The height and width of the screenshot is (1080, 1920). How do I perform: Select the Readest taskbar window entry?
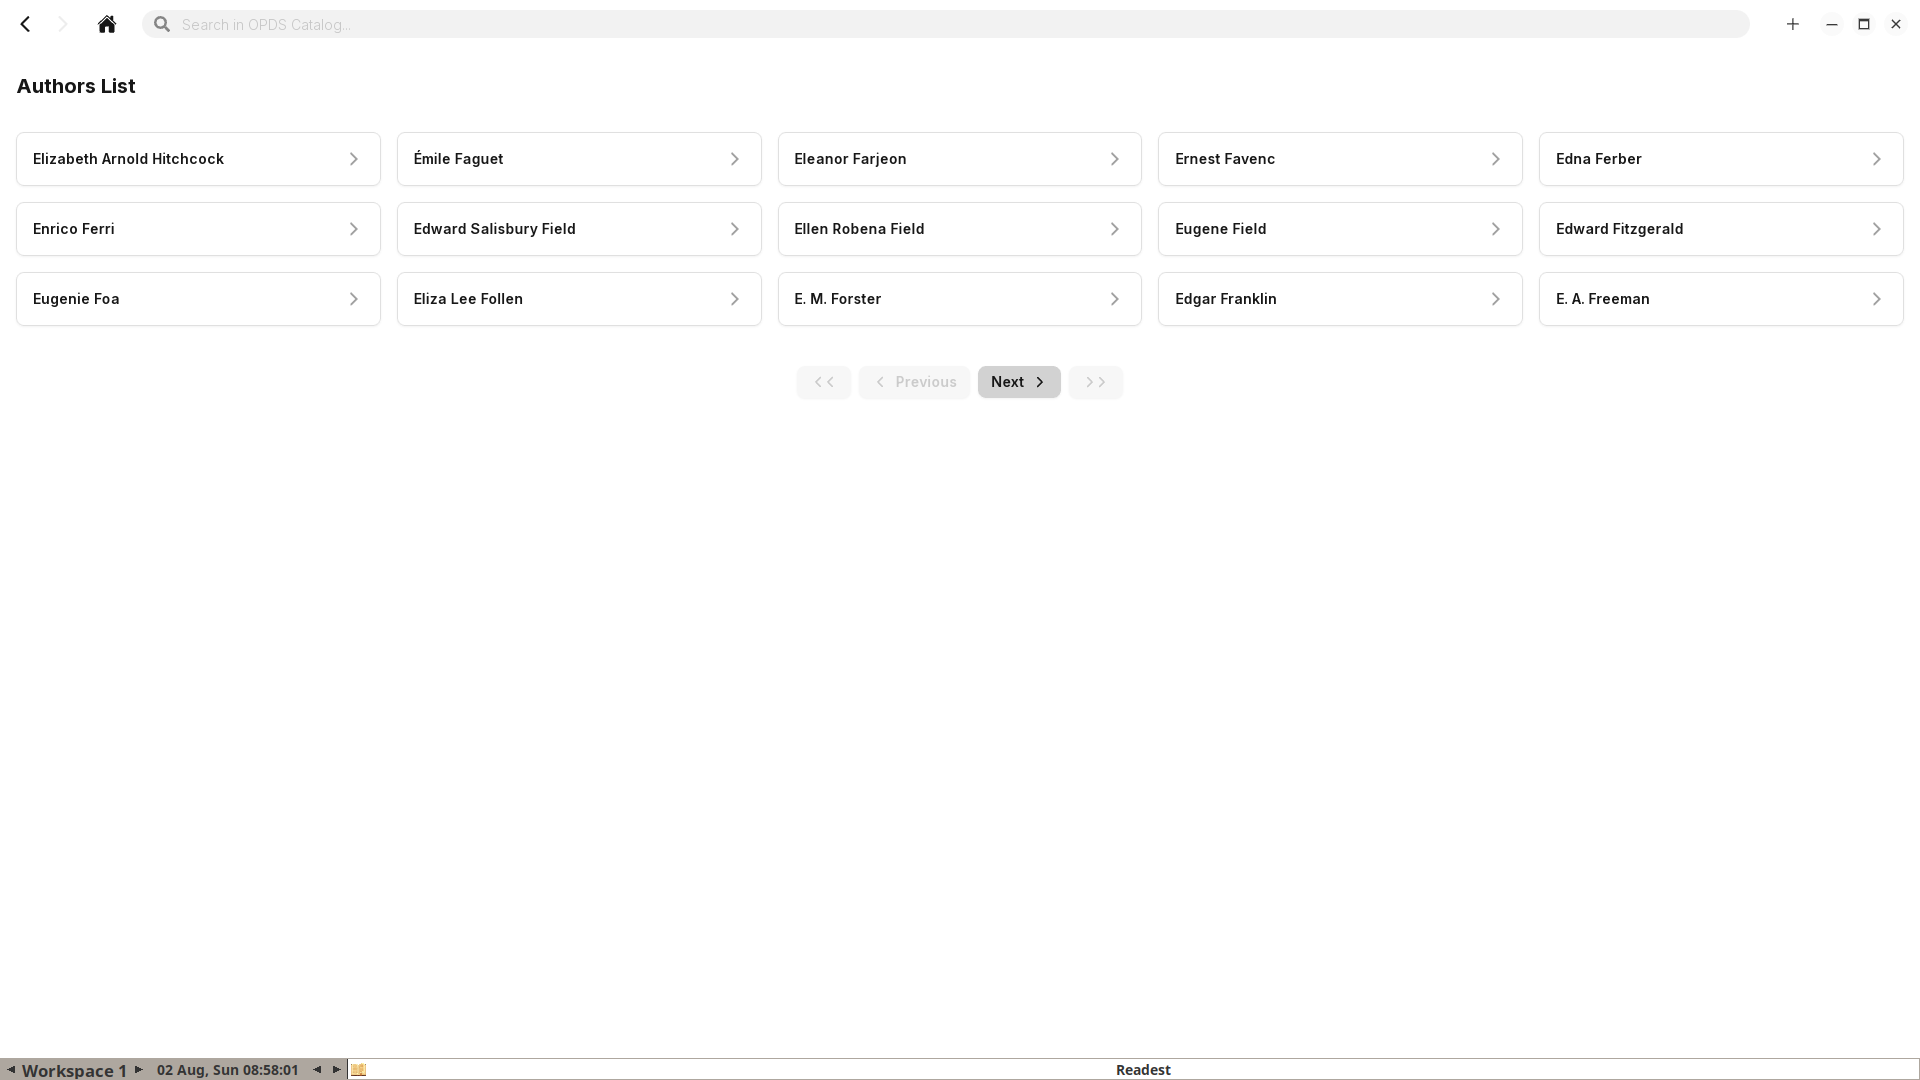tap(1133, 1070)
